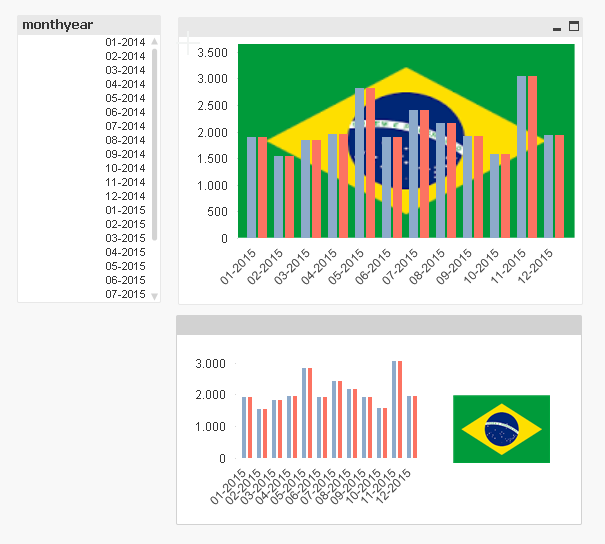Click the 01-2015 x-axis label in top chart
This screenshot has height=544, width=605.
coord(238,267)
